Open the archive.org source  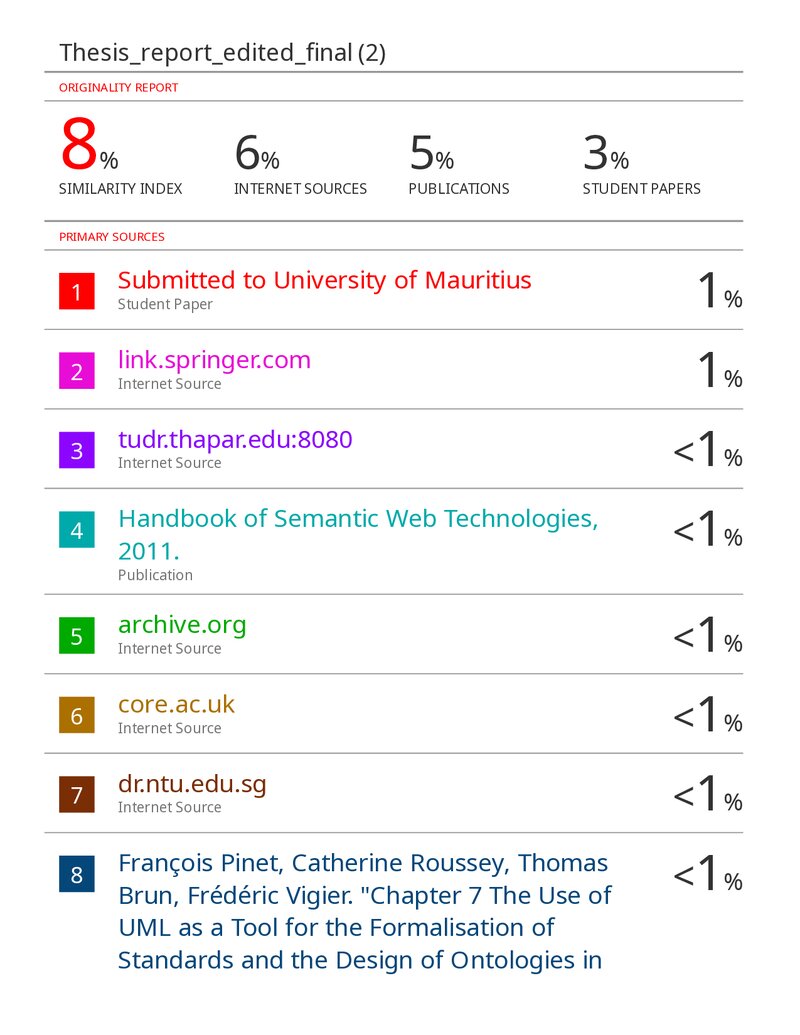coord(182,625)
